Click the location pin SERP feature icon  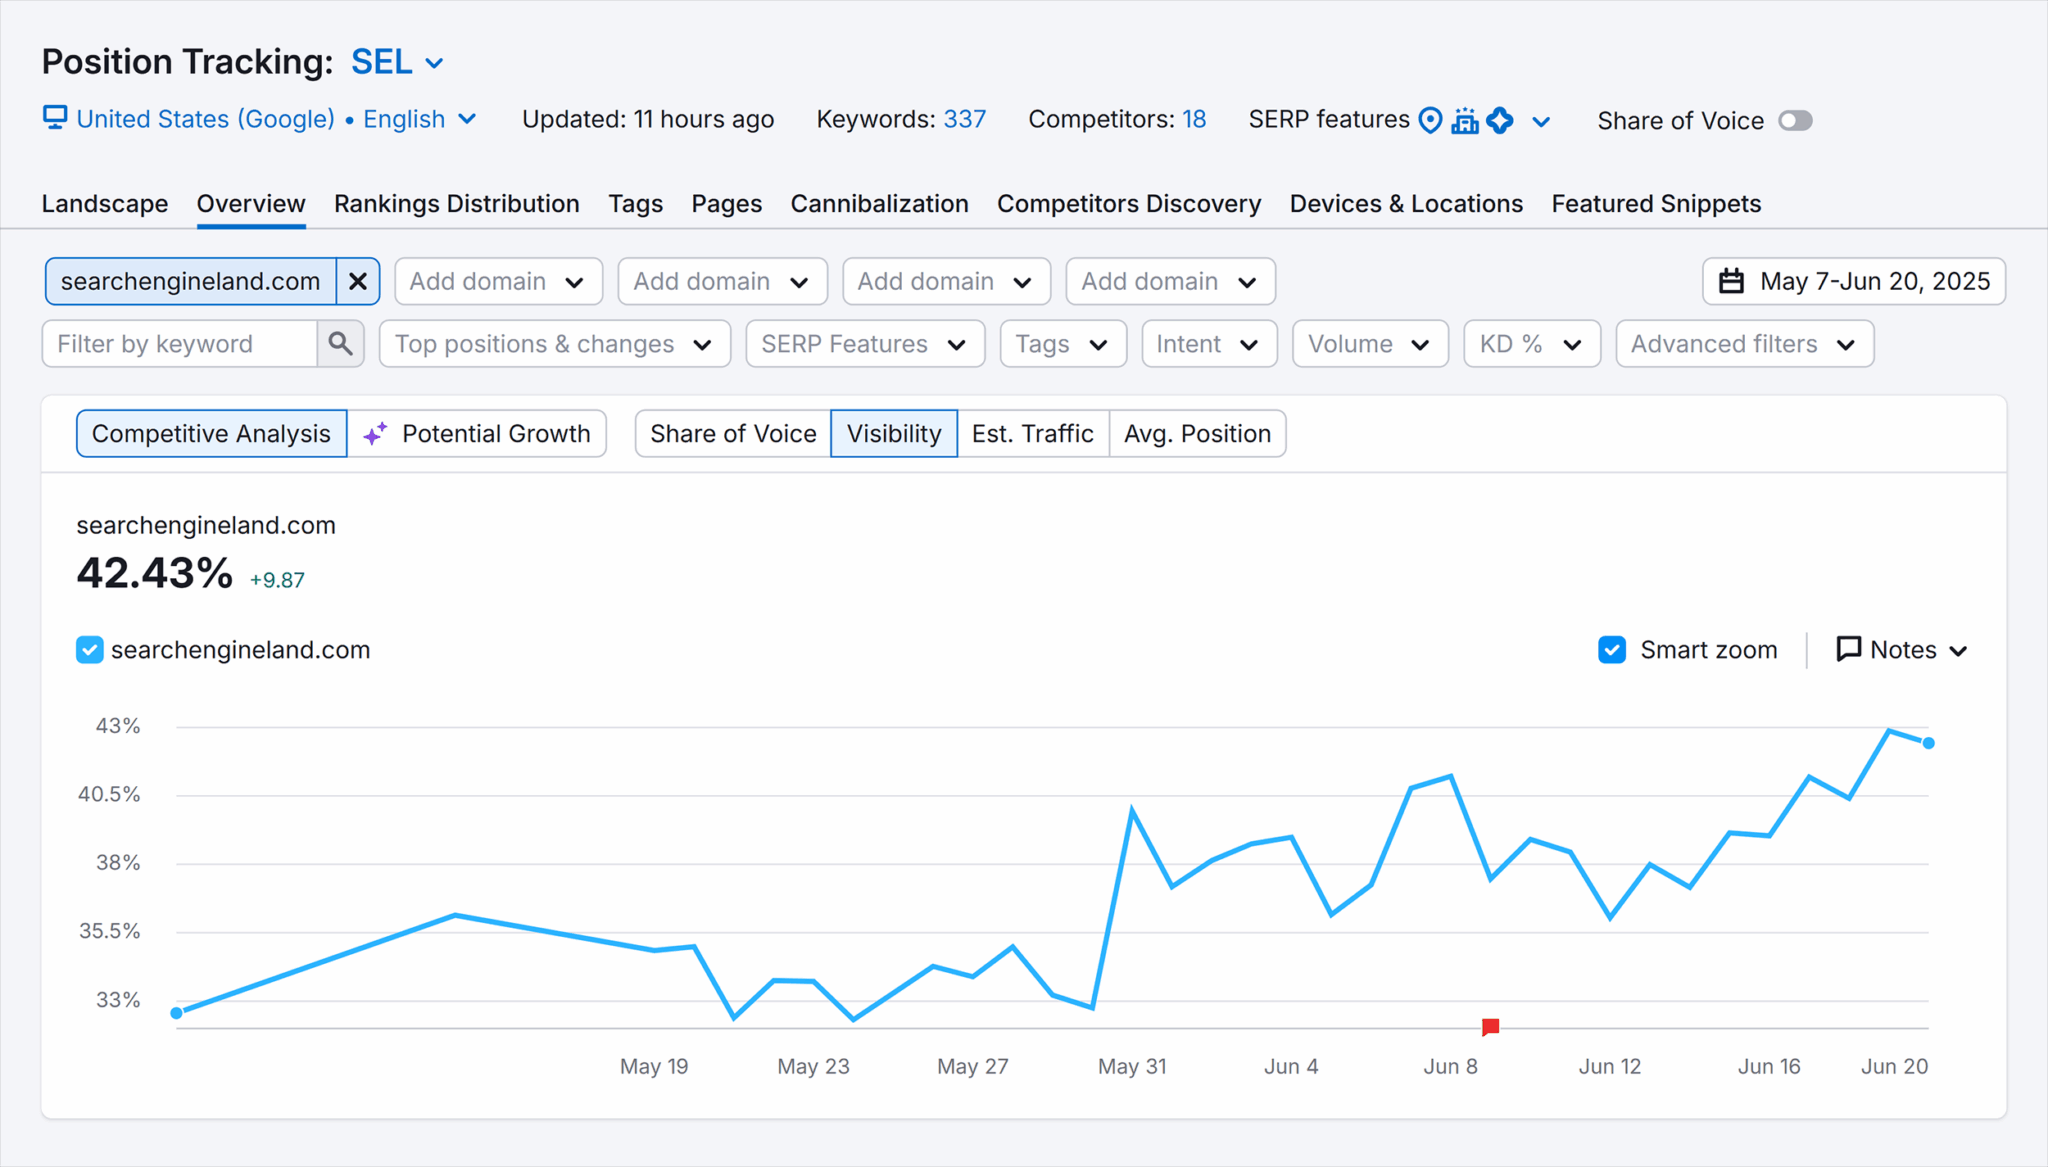pos(1430,120)
